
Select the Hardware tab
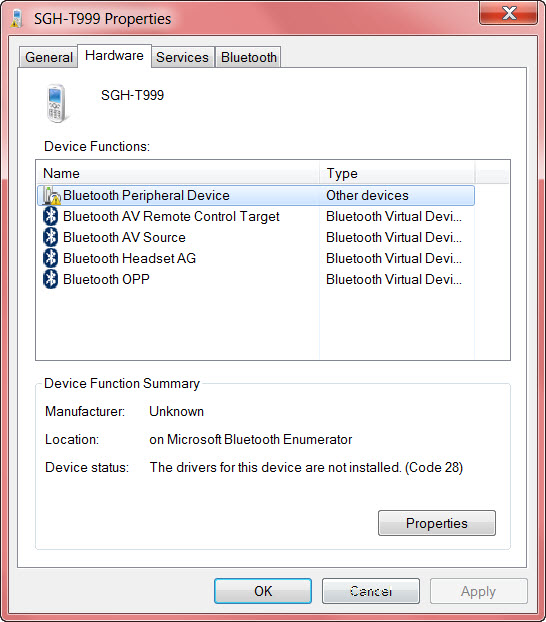(114, 56)
